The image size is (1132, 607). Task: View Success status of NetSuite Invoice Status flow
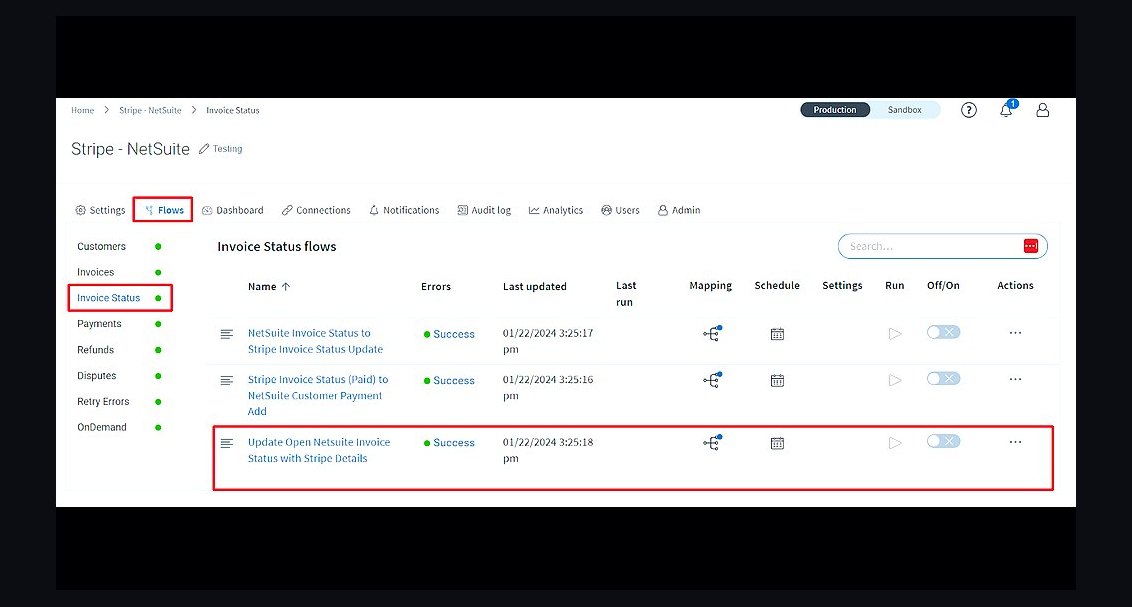tap(449, 334)
